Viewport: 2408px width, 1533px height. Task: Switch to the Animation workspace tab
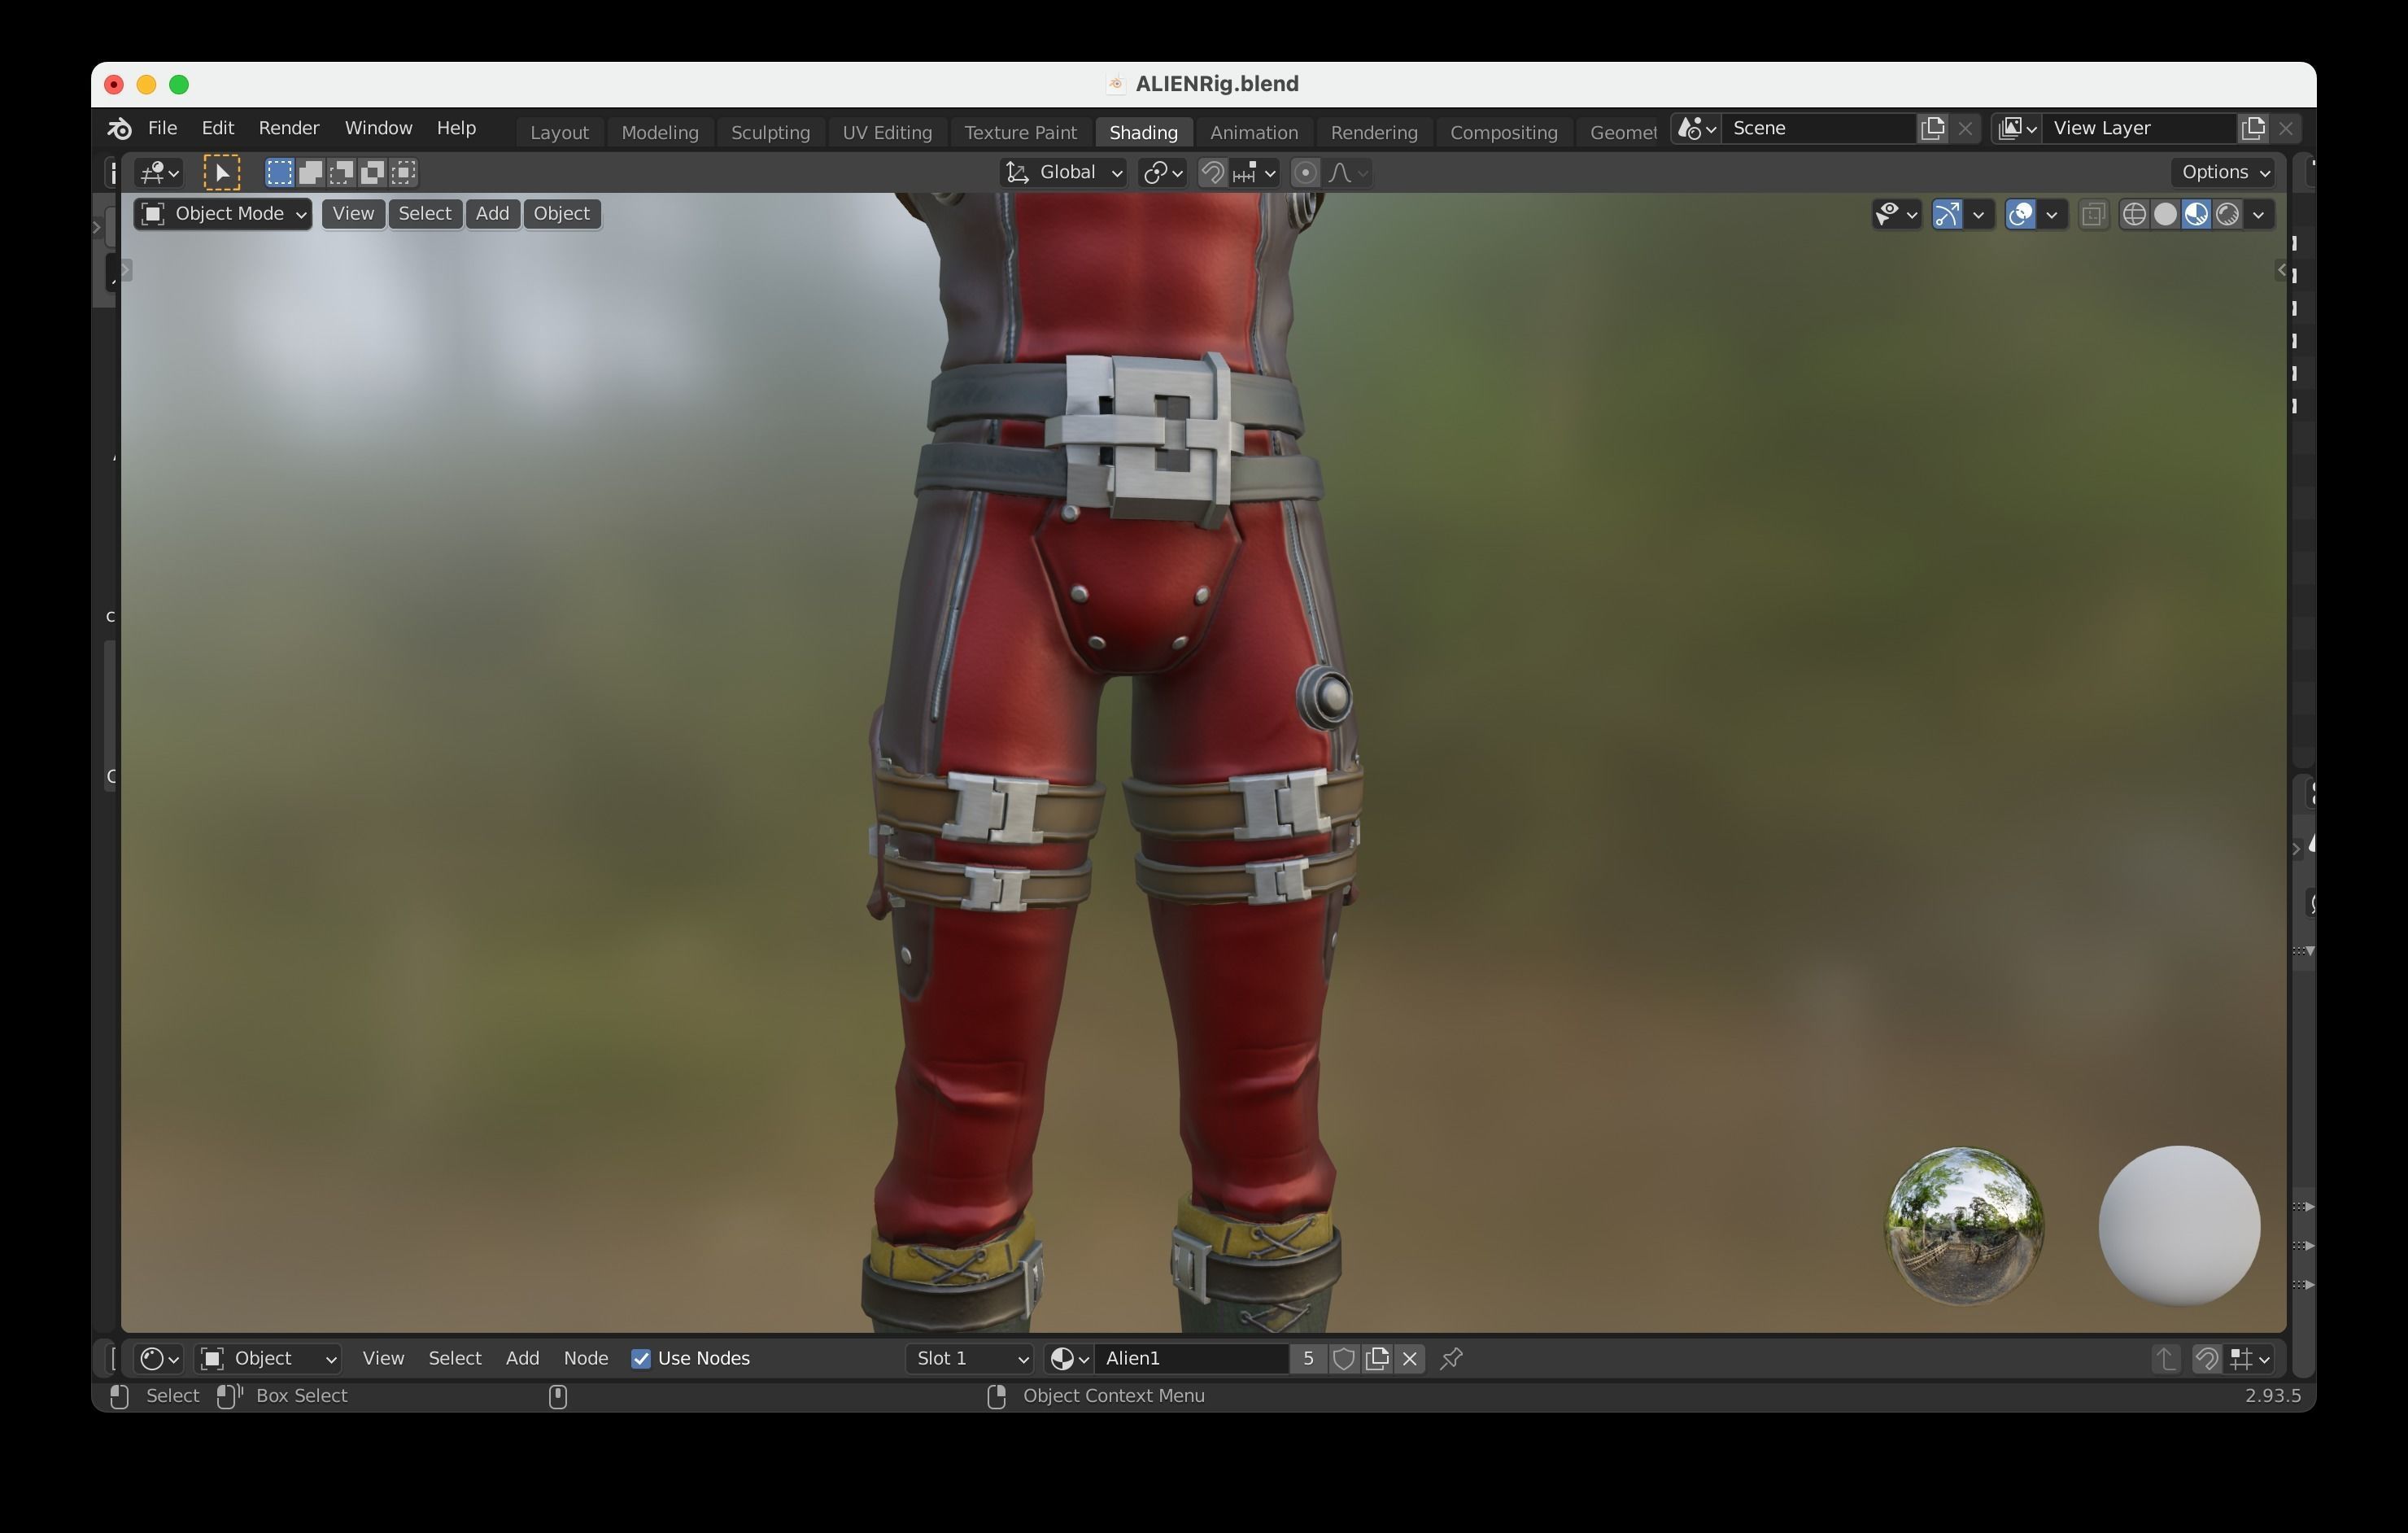tap(1254, 133)
